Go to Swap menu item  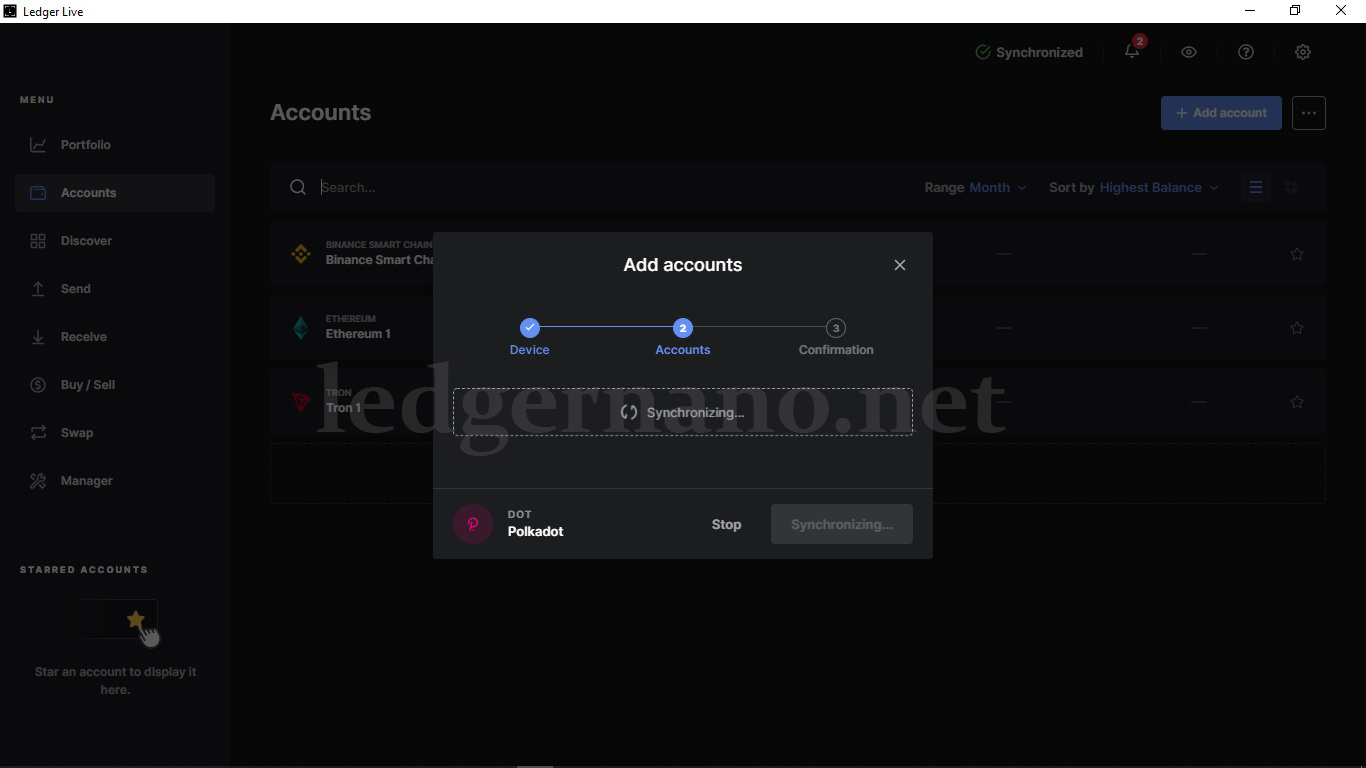pyautogui.click(x=115, y=433)
